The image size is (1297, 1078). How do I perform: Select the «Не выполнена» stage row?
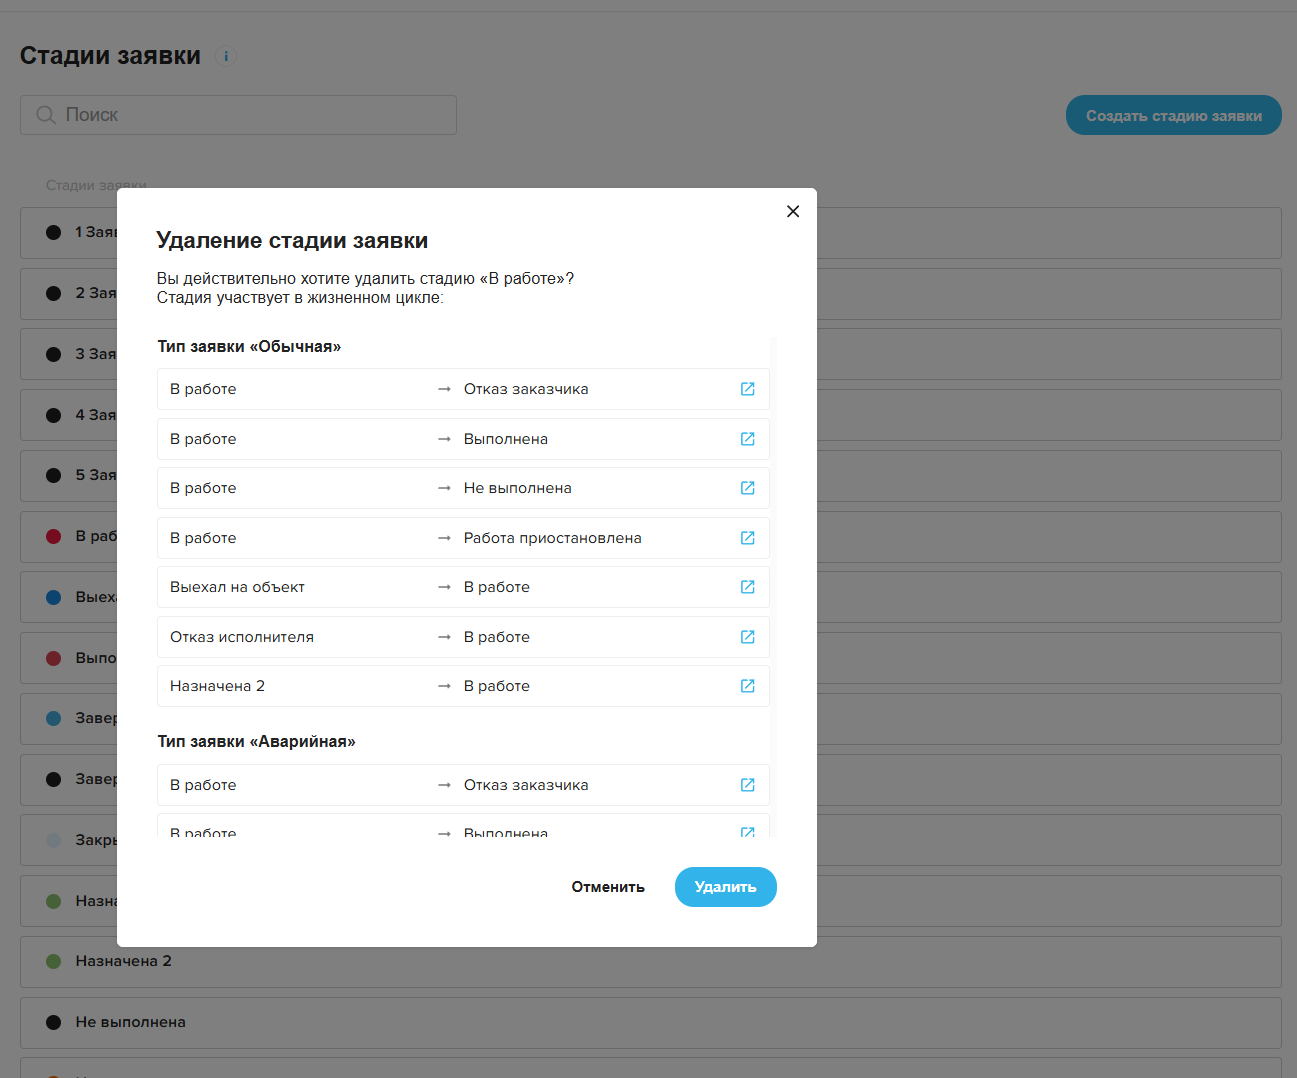coord(650,1022)
